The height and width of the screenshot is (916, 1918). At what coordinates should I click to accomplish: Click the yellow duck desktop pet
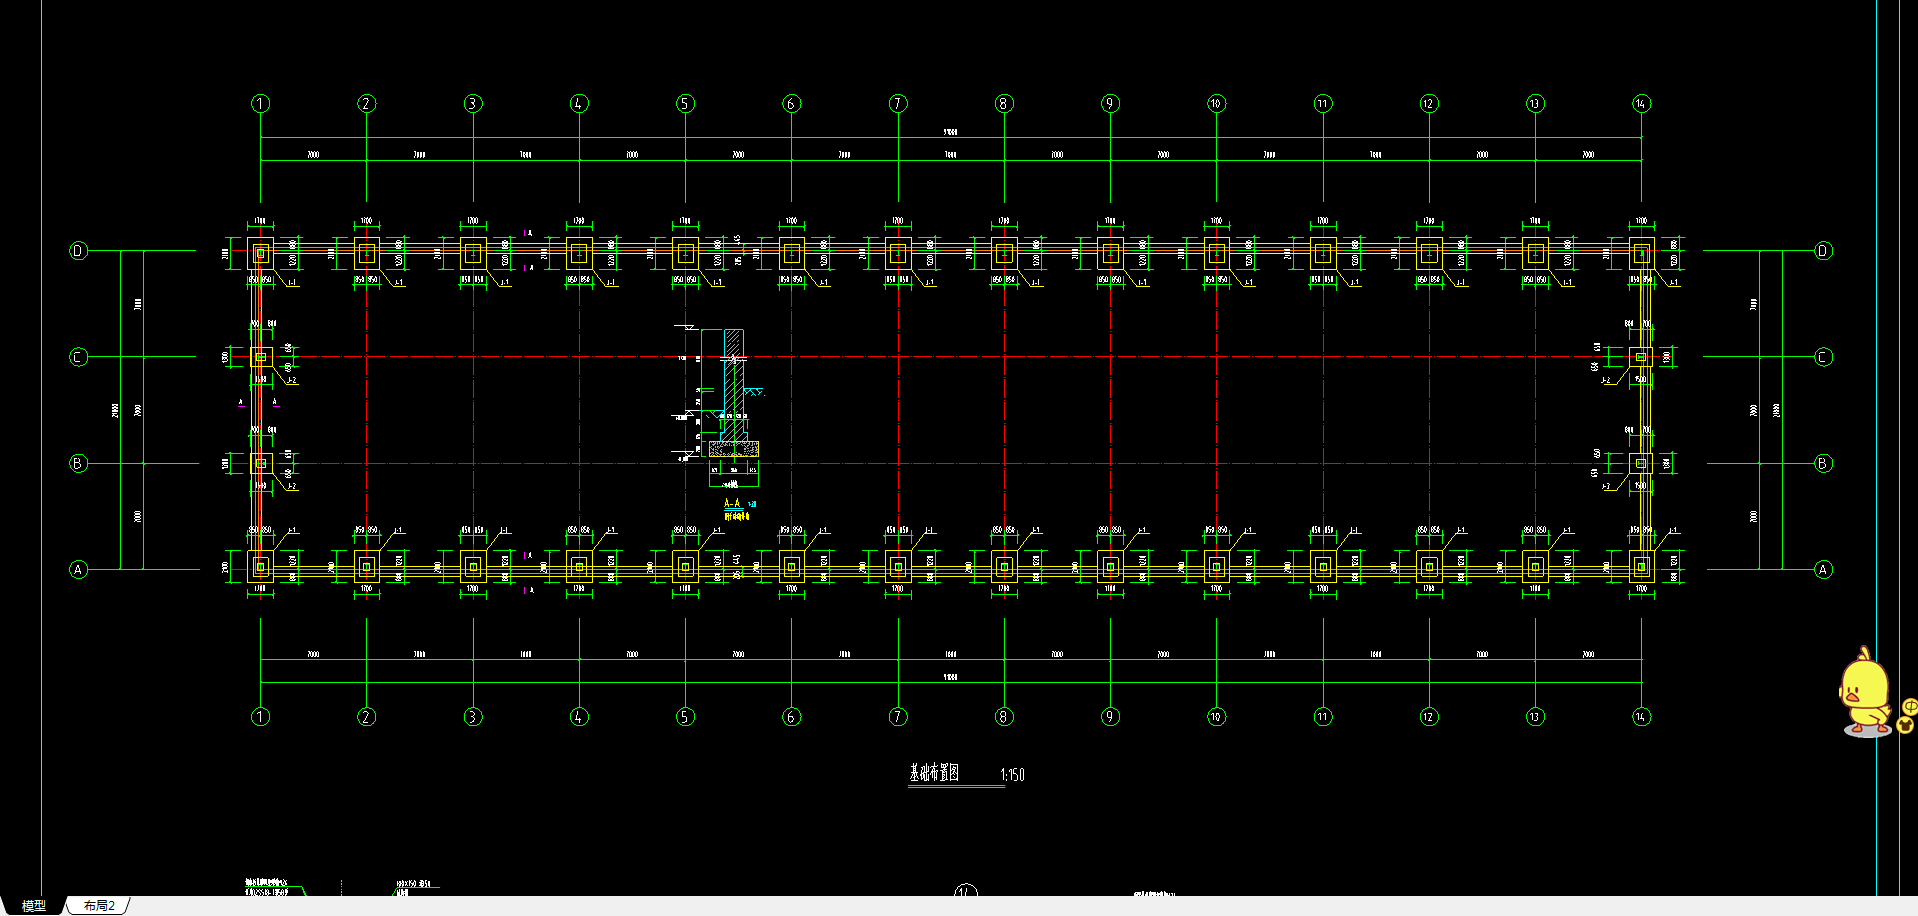[x=1864, y=692]
